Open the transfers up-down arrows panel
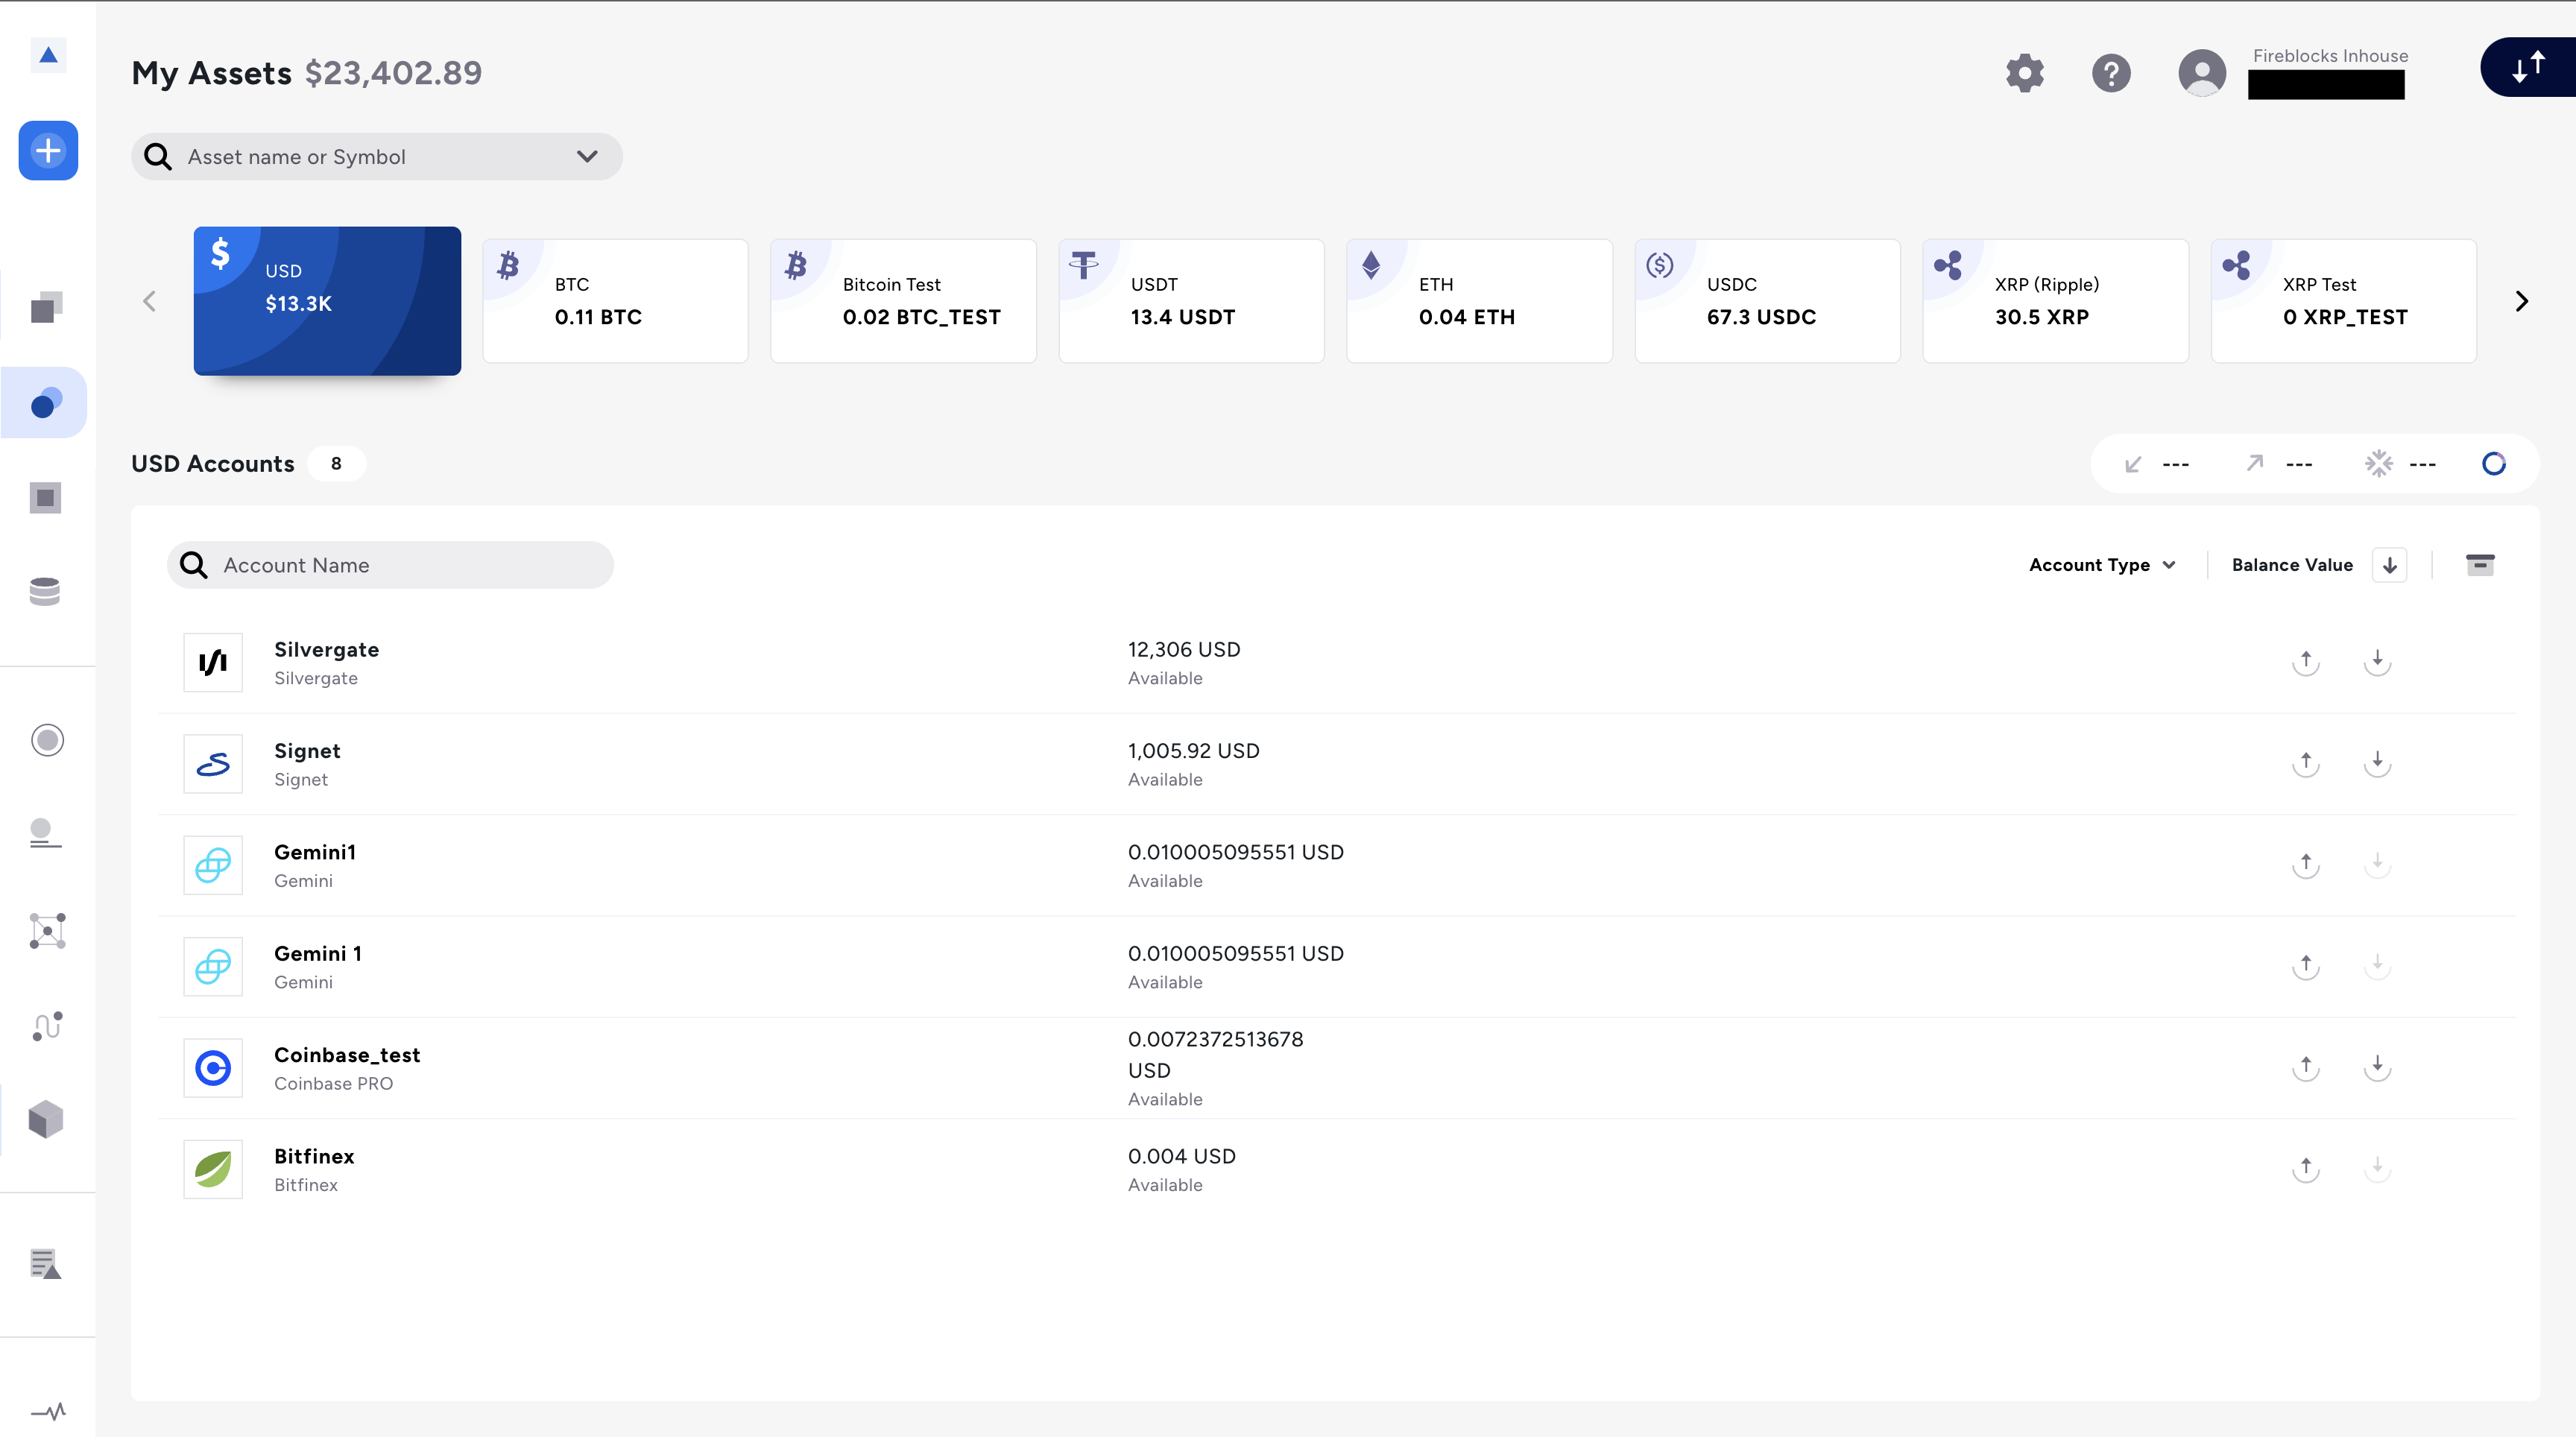The image size is (2576, 1437). [x=2528, y=67]
